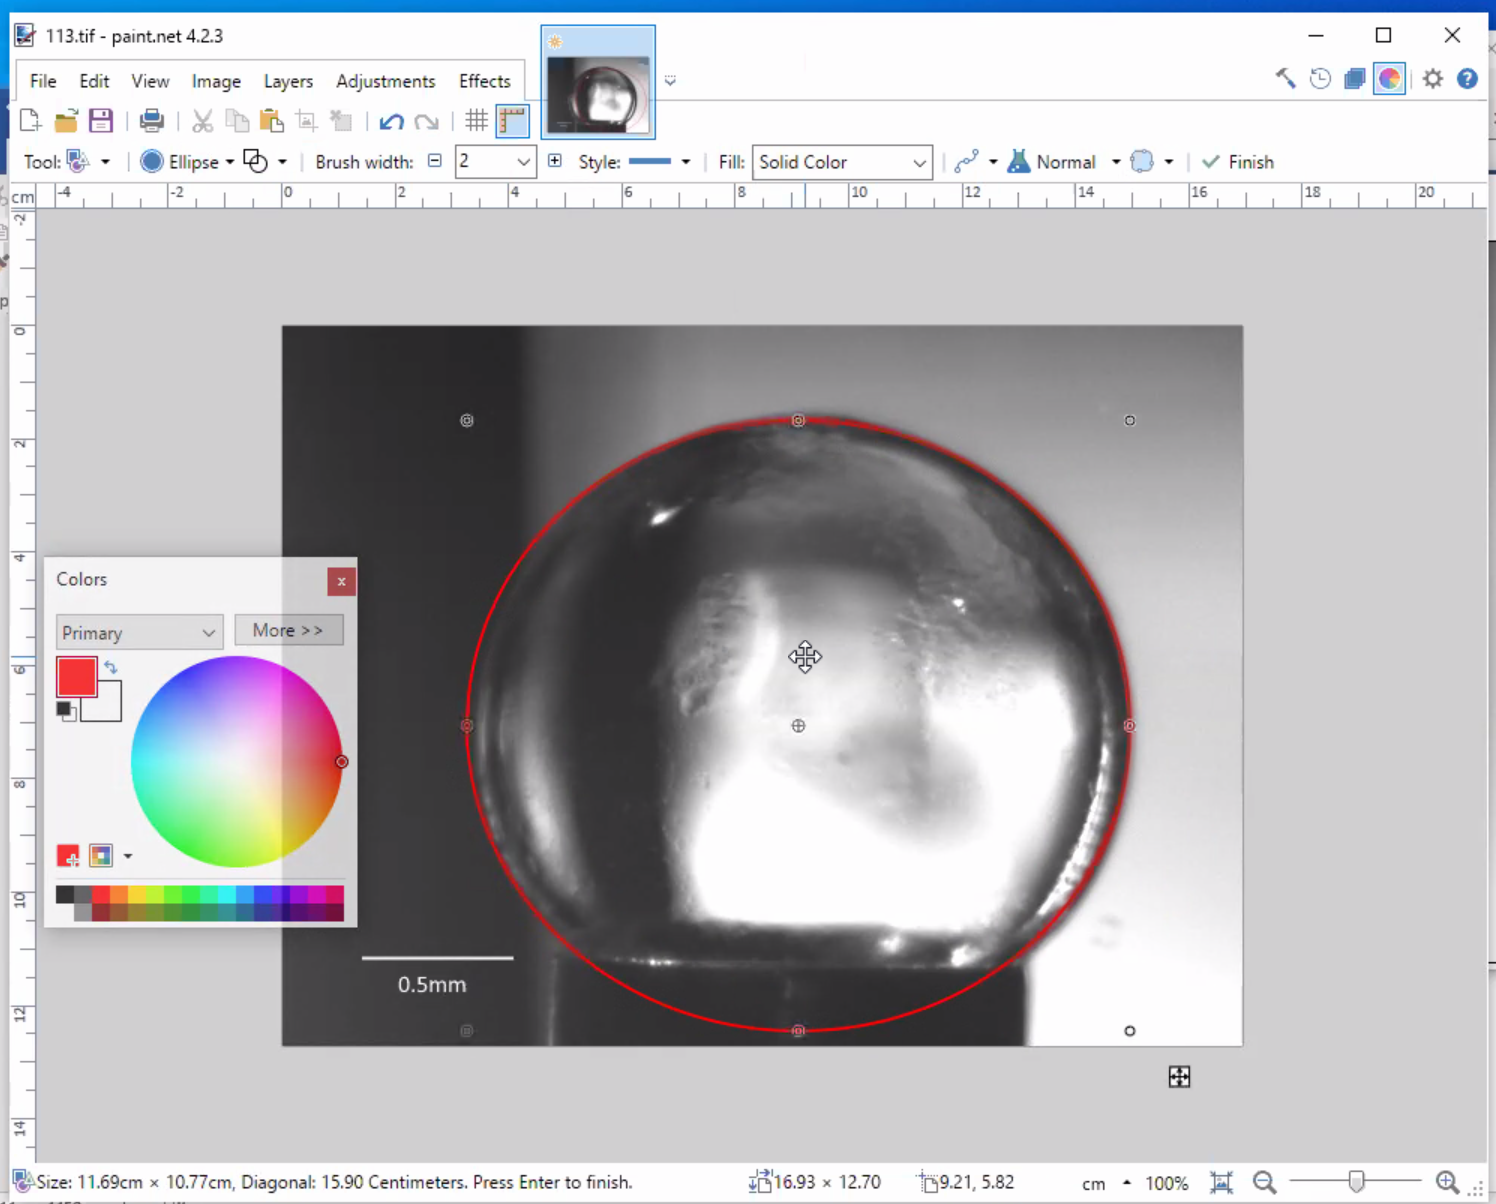Click the Undo arrow icon
The height and width of the screenshot is (1204, 1496).
pos(391,122)
